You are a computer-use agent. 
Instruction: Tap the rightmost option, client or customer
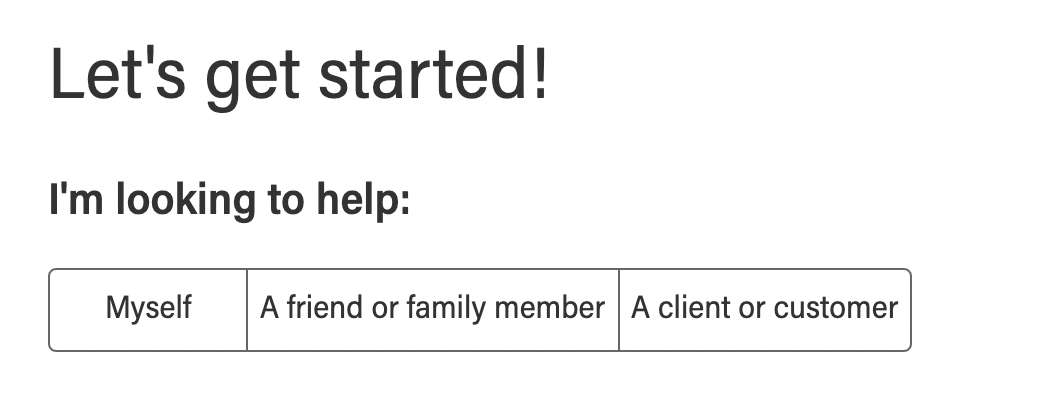(x=764, y=309)
